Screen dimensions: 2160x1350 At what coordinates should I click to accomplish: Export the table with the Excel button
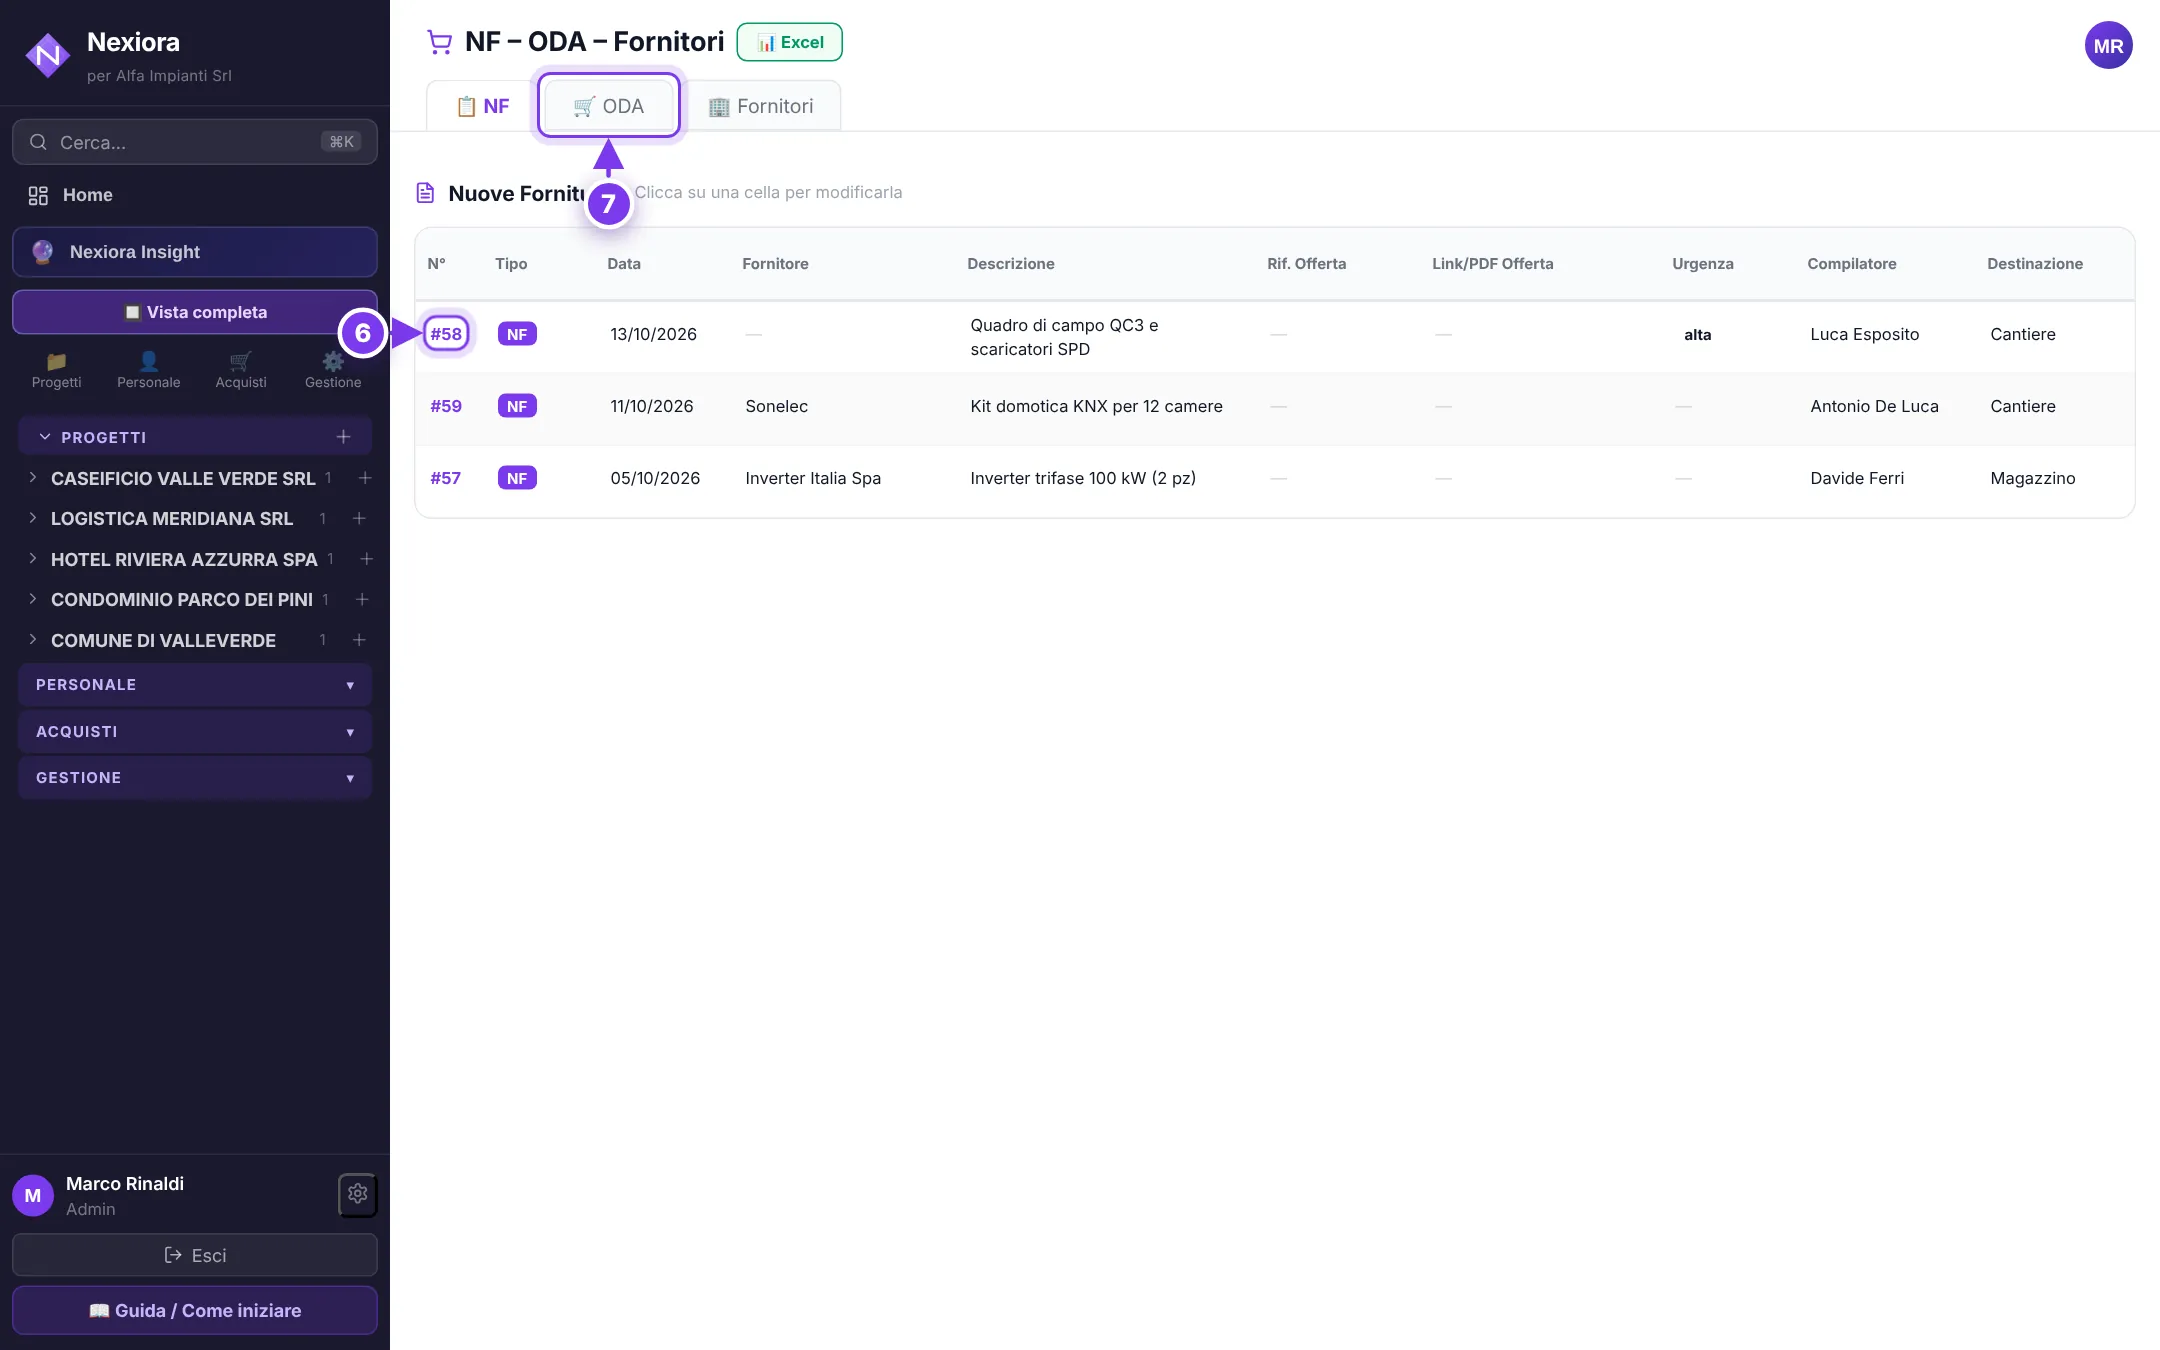coord(790,42)
